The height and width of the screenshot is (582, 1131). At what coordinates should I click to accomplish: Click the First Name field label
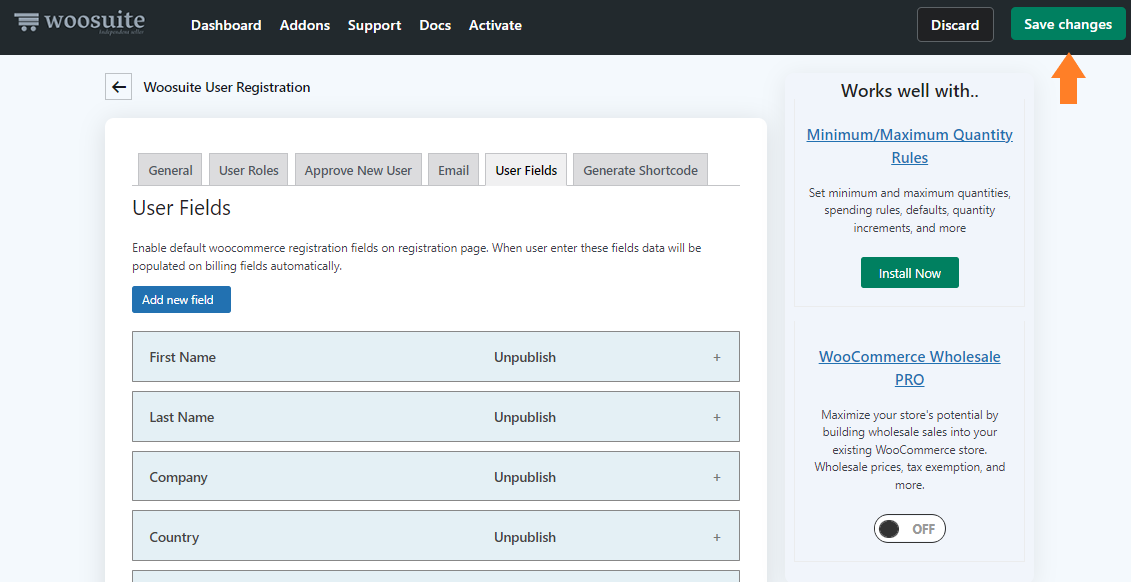tap(182, 357)
